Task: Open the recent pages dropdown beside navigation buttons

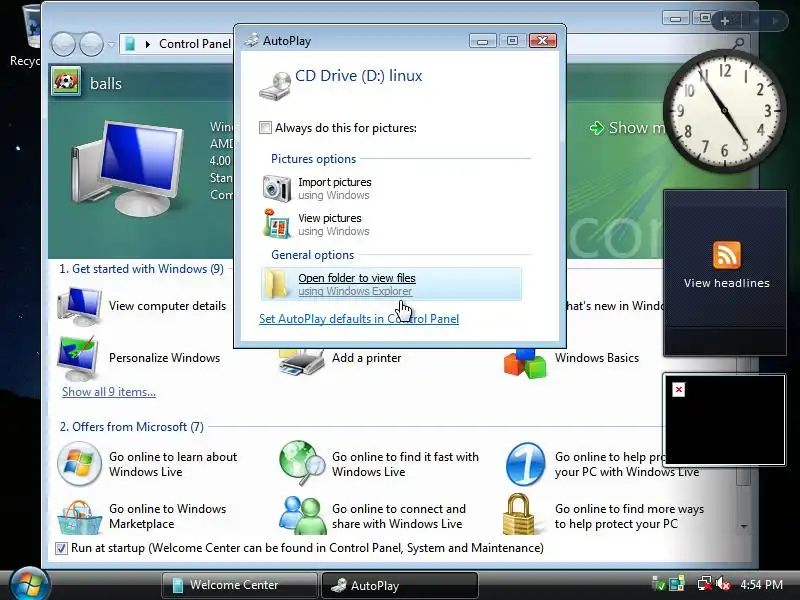Action: pos(111,44)
